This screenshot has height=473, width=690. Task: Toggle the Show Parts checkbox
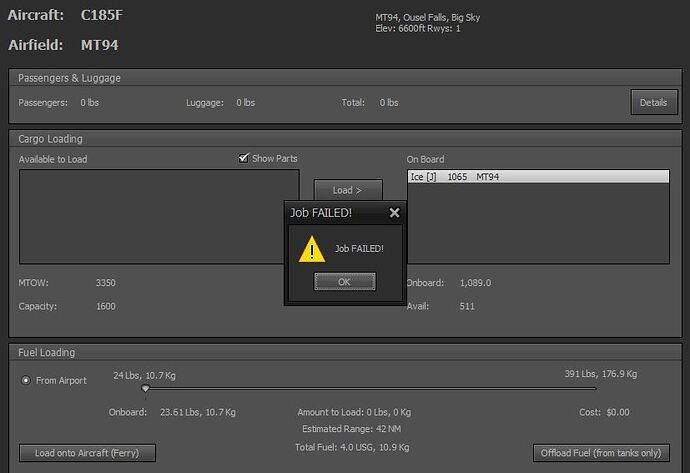coord(243,158)
